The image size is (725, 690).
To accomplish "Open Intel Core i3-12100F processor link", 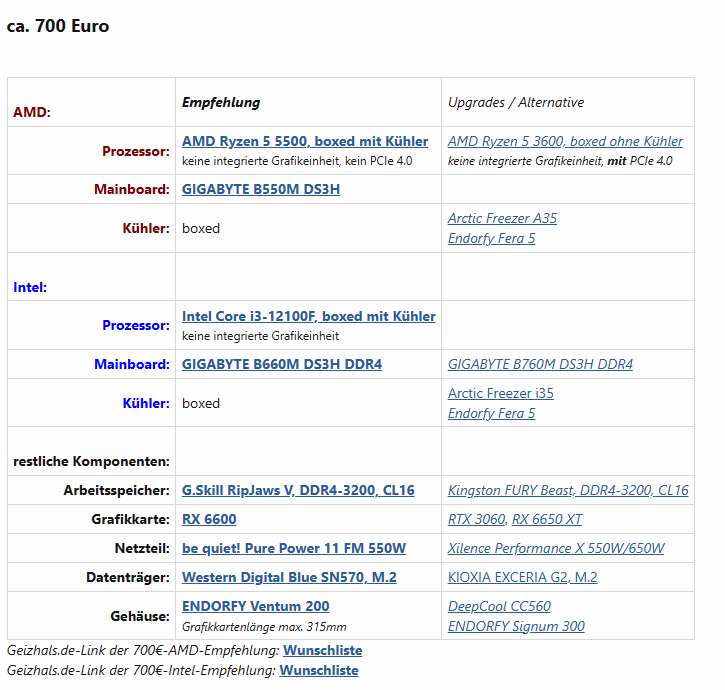I will tap(308, 316).
